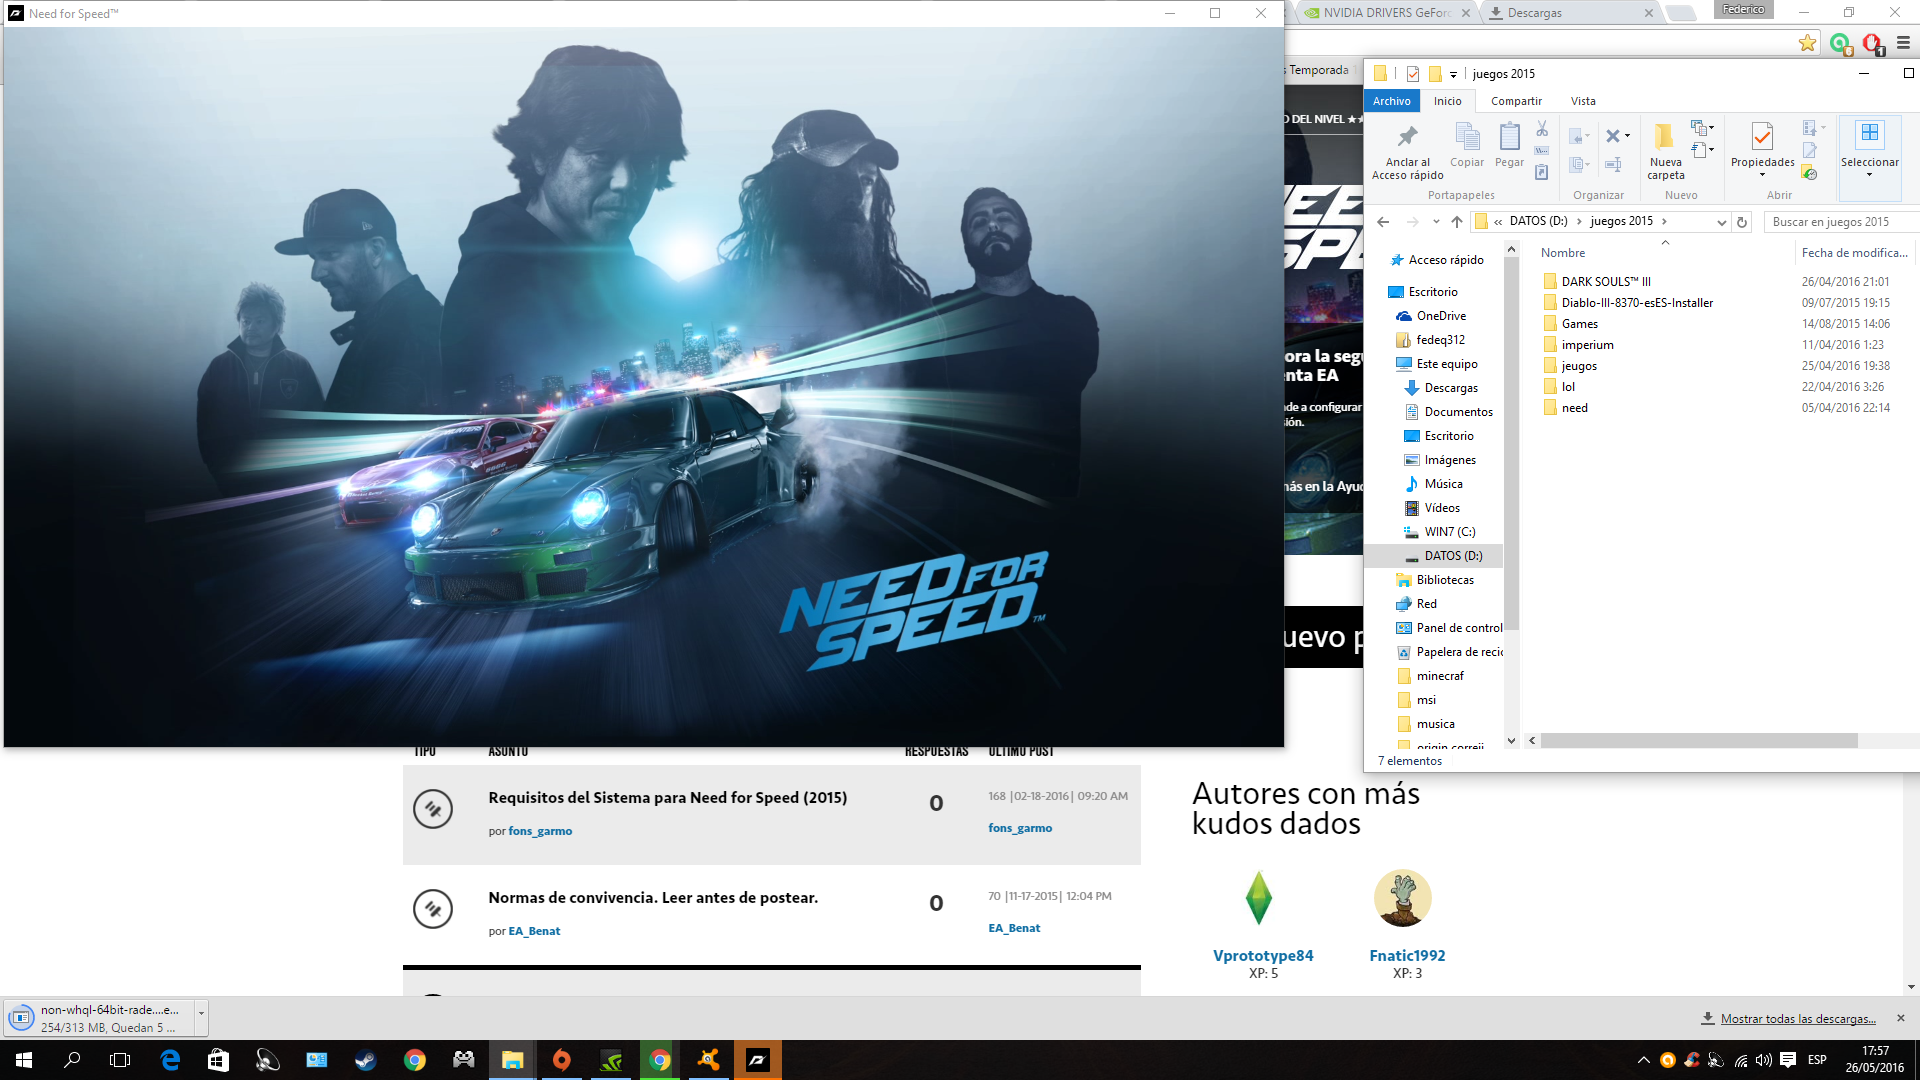The width and height of the screenshot is (1920, 1080).
Task: Open the Requisitos del Sistema forum thread
Action: click(x=667, y=797)
